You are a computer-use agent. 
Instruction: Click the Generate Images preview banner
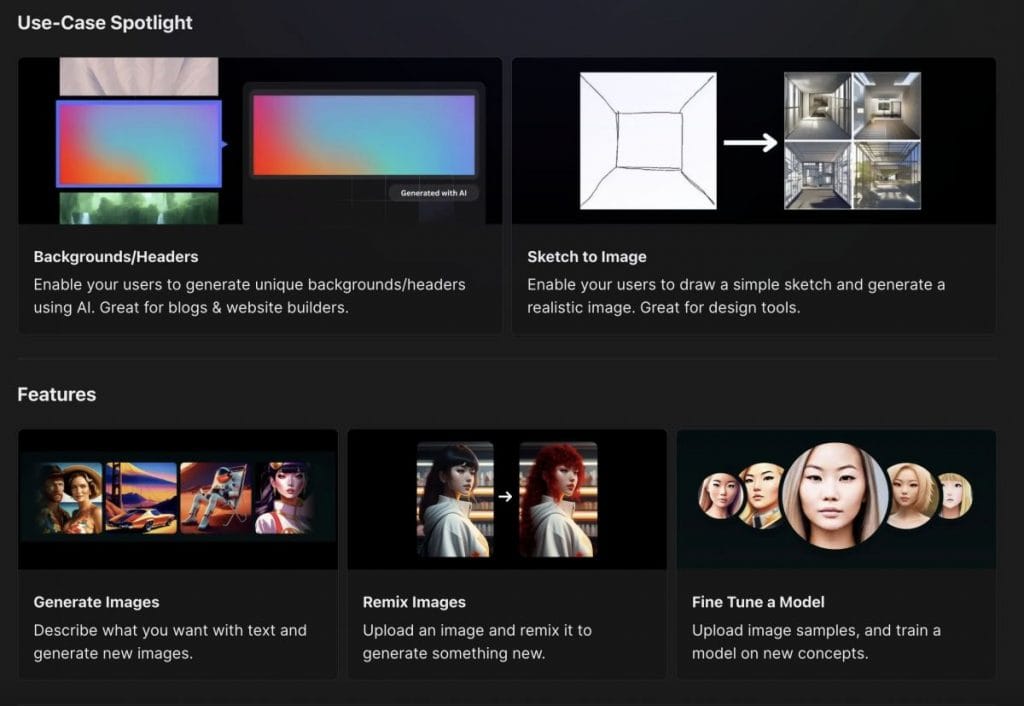[178, 499]
